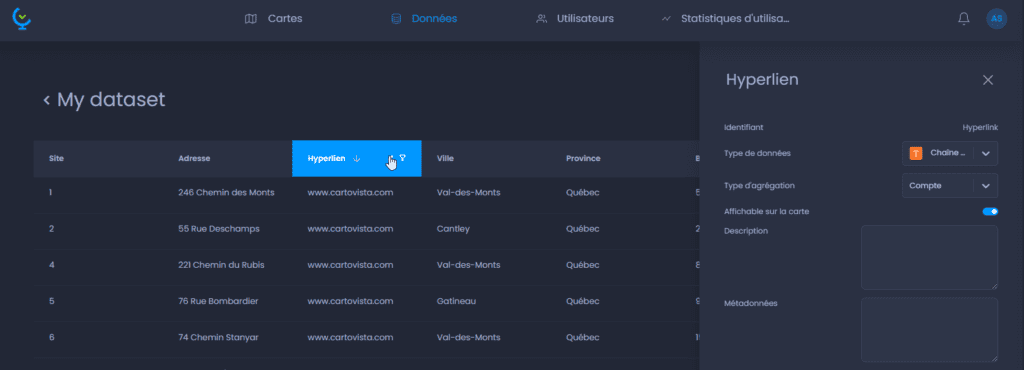
Task: Click Québec in site 1 row
Action: pyautogui.click(x=583, y=193)
